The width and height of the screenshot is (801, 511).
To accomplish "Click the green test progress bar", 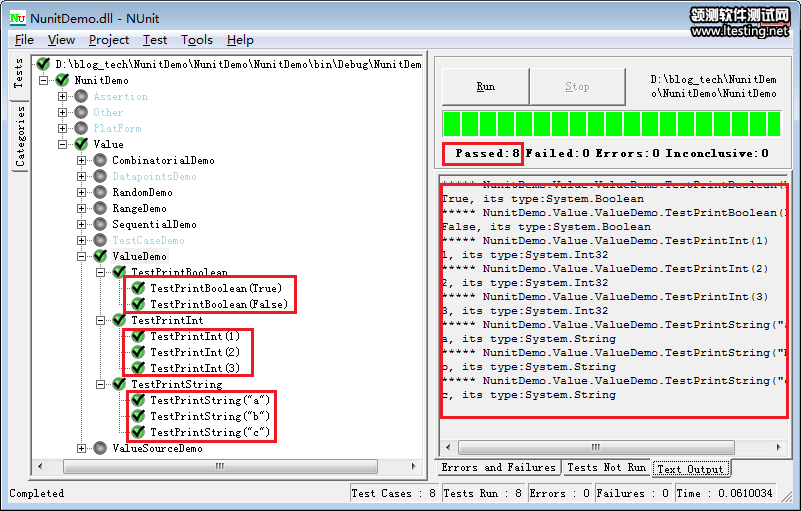I will click(612, 124).
